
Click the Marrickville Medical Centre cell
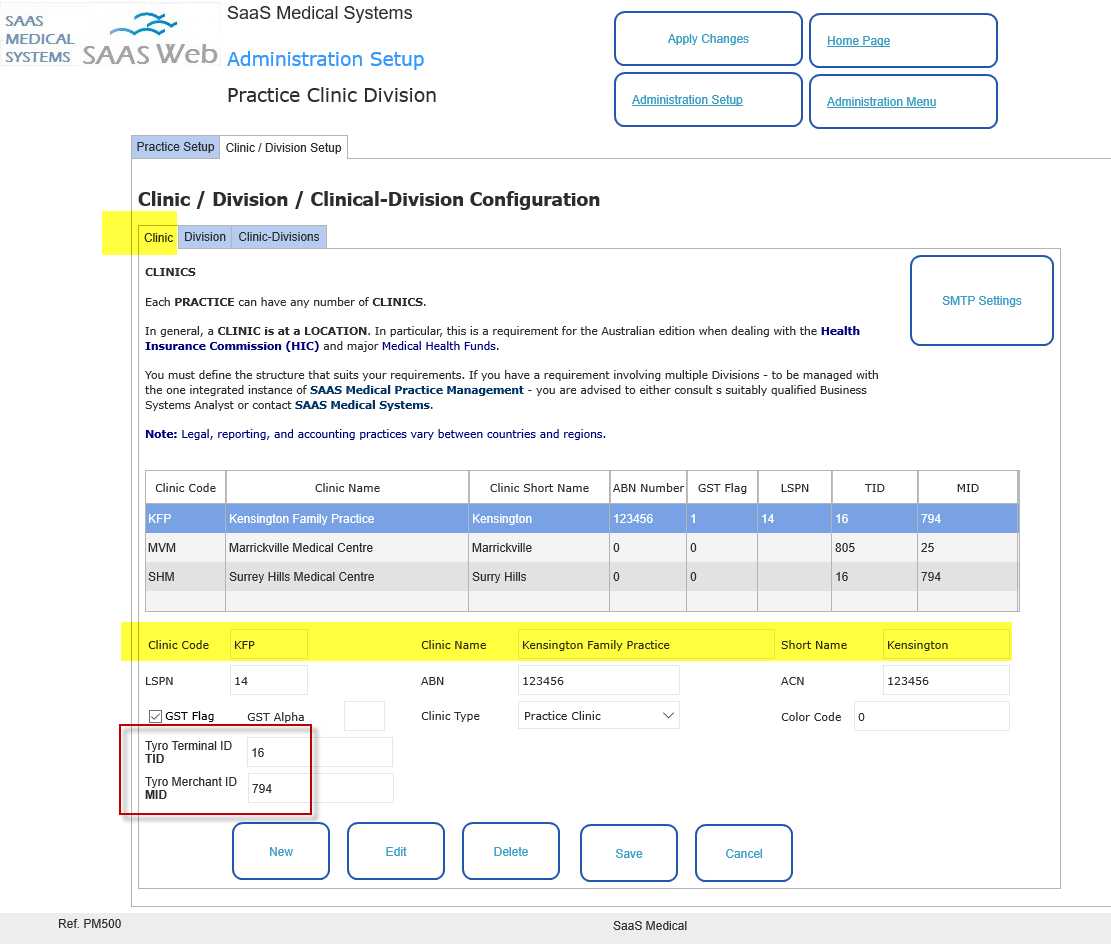pyautogui.click(x=347, y=548)
